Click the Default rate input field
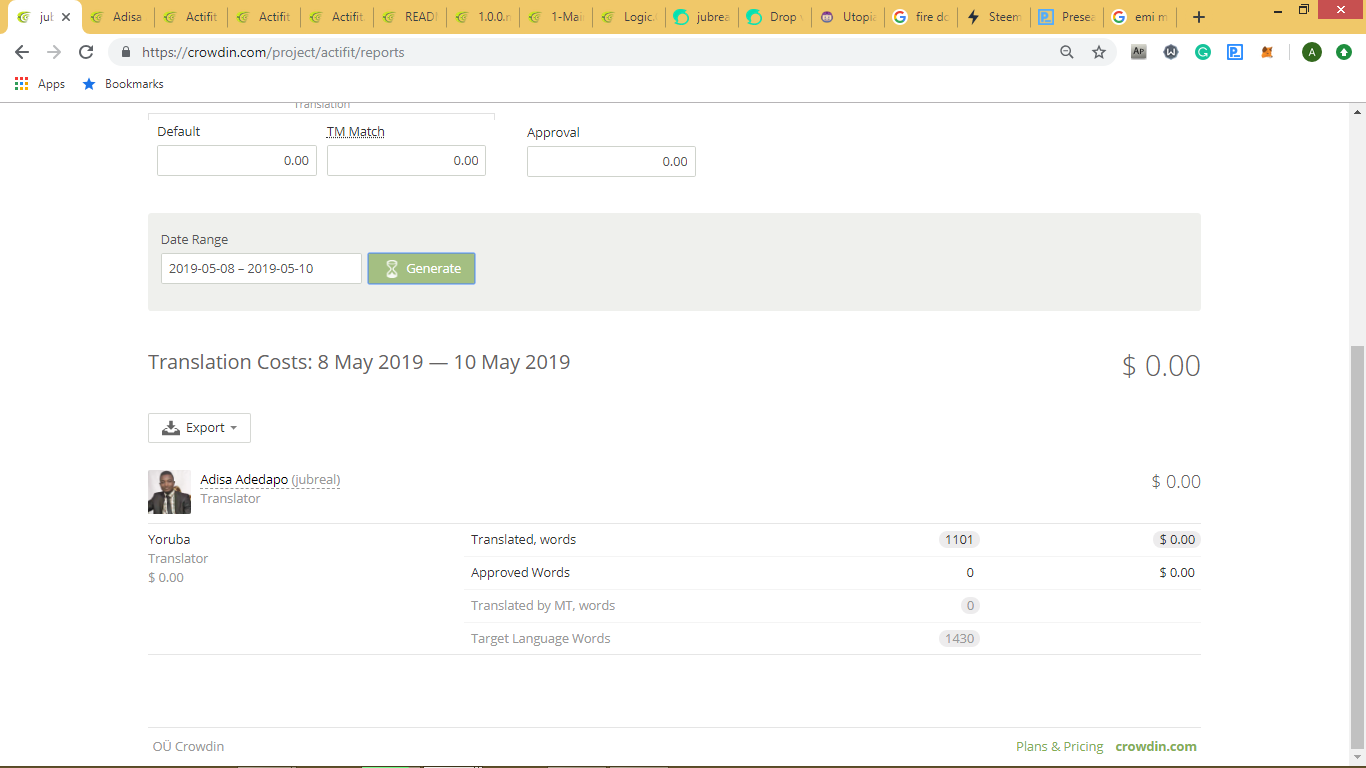The image size is (1366, 768). coord(237,160)
